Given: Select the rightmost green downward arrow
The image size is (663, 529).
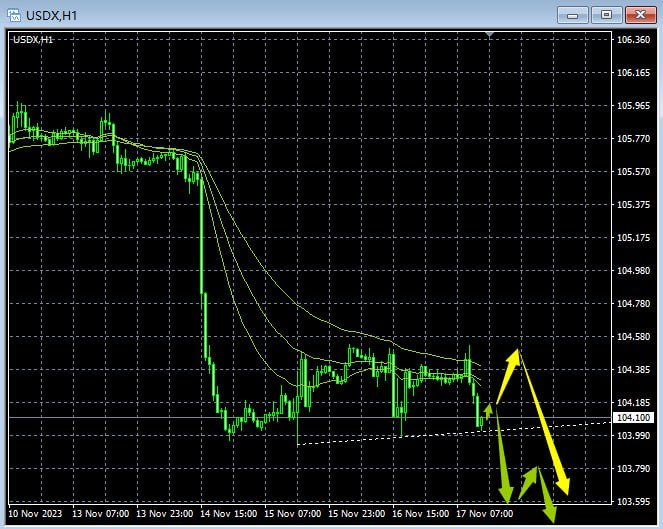Looking at the screenshot, I should point(544,493).
